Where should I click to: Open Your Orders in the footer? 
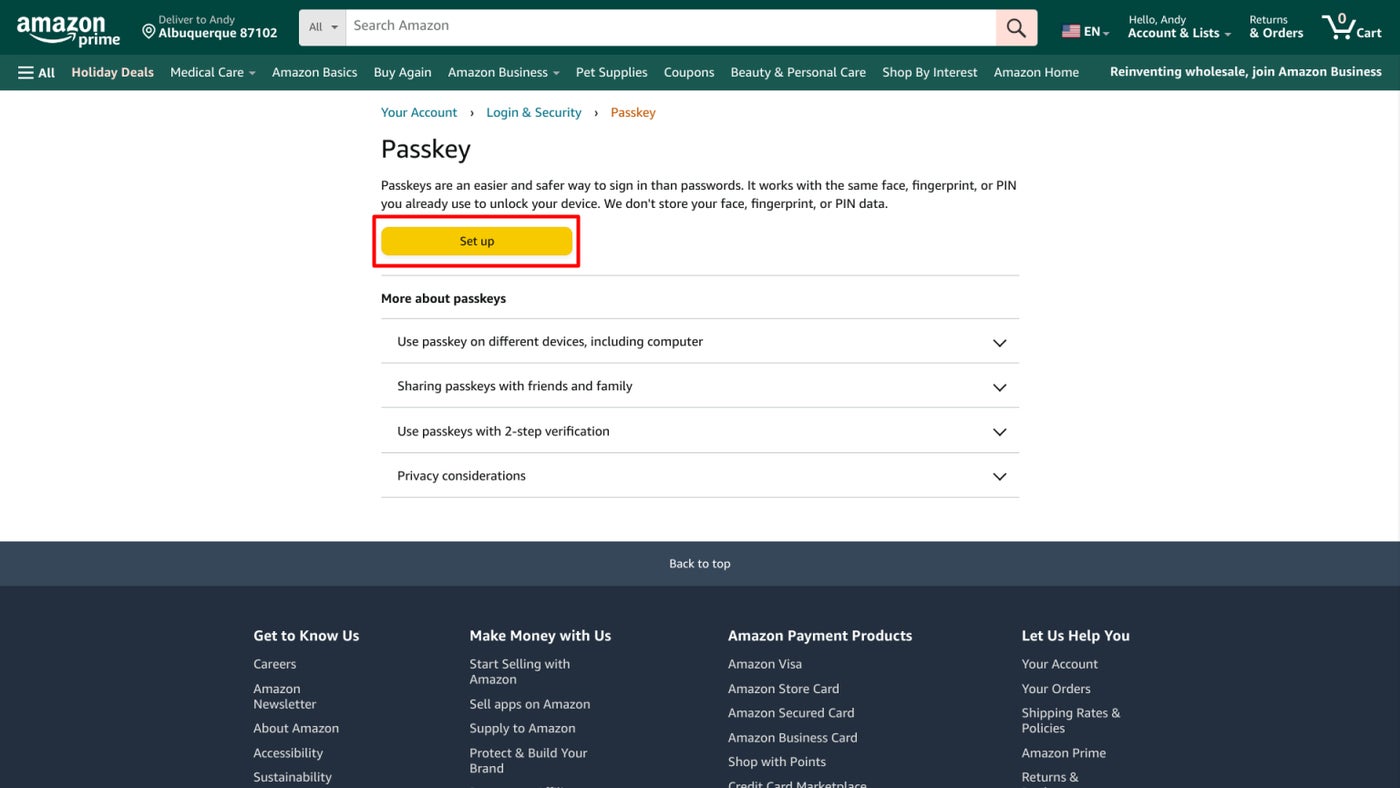[1056, 689]
